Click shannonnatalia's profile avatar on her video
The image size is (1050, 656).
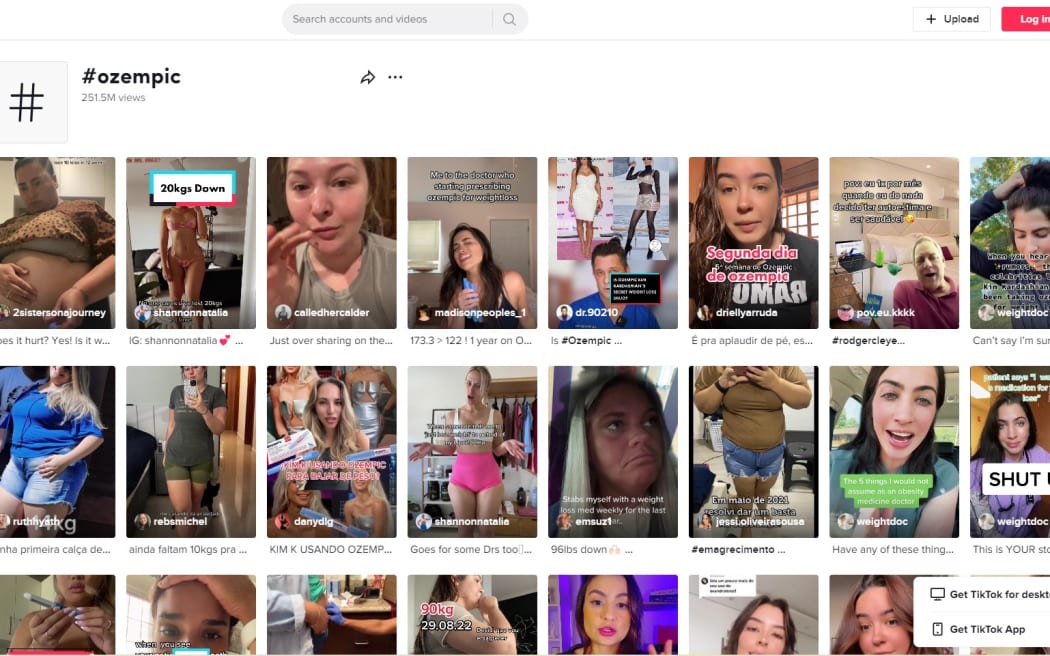point(140,311)
